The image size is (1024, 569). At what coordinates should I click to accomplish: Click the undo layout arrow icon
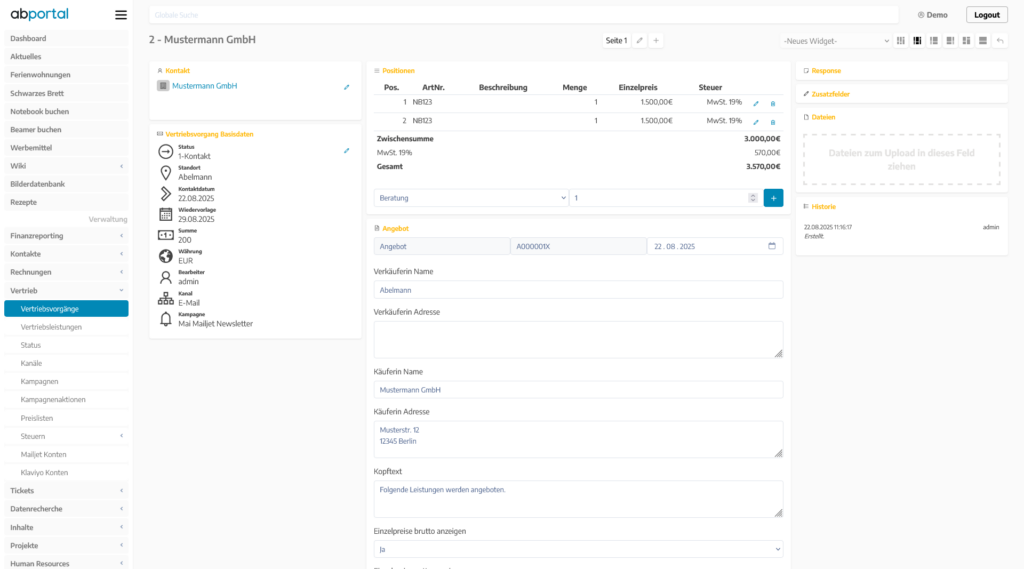1000,41
